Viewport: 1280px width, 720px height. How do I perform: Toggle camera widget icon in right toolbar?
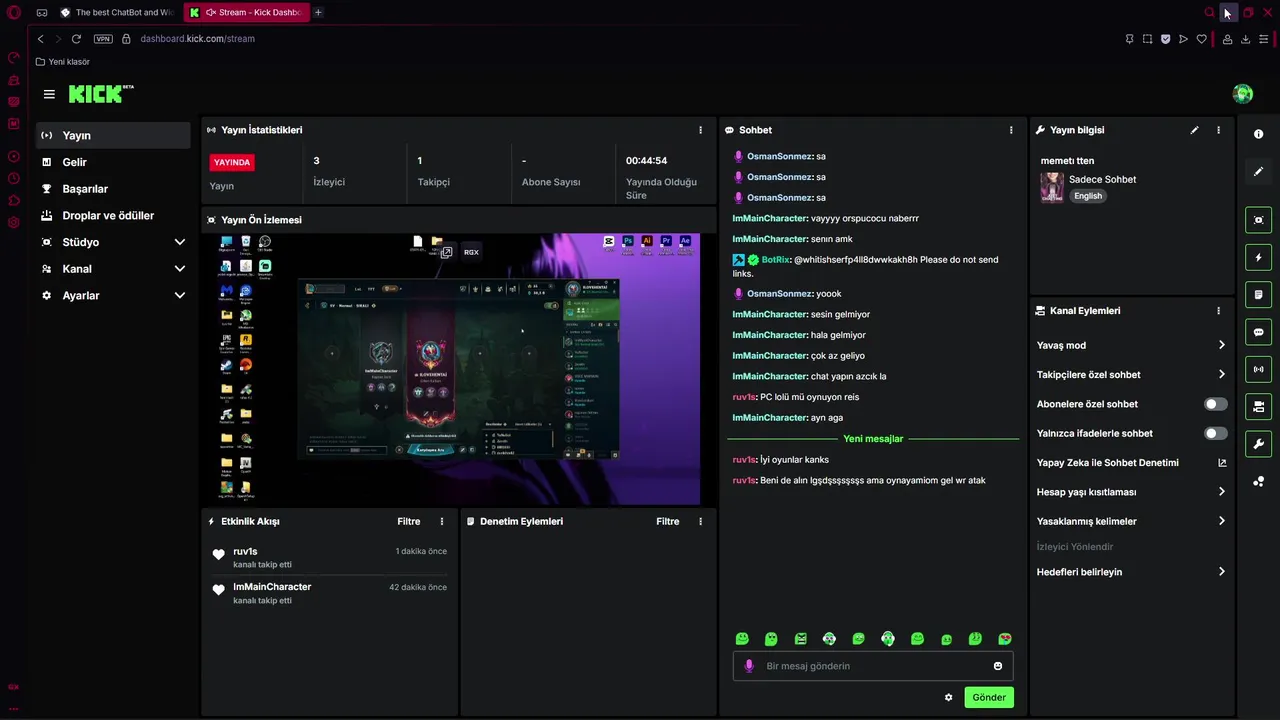pyautogui.click(x=1258, y=406)
